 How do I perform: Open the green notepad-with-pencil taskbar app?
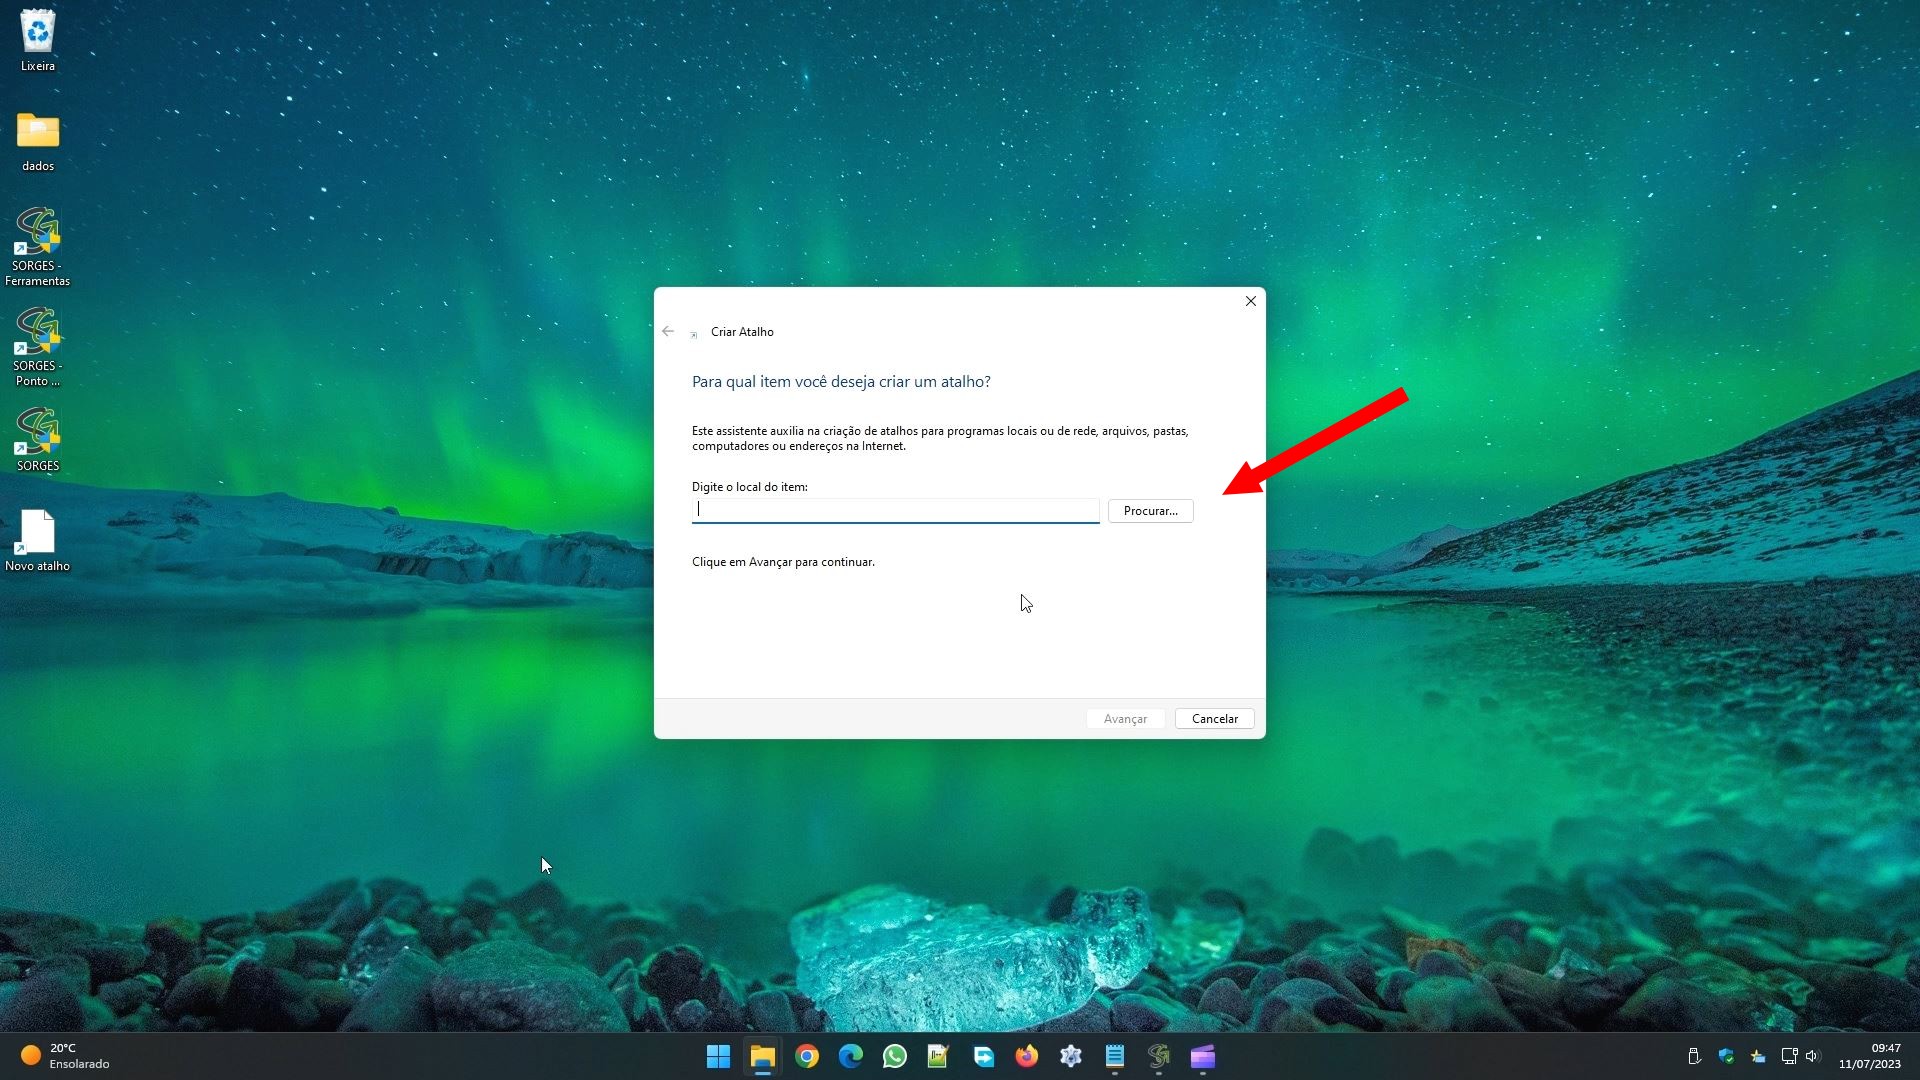pyautogui.click(x=938, y=1056)
